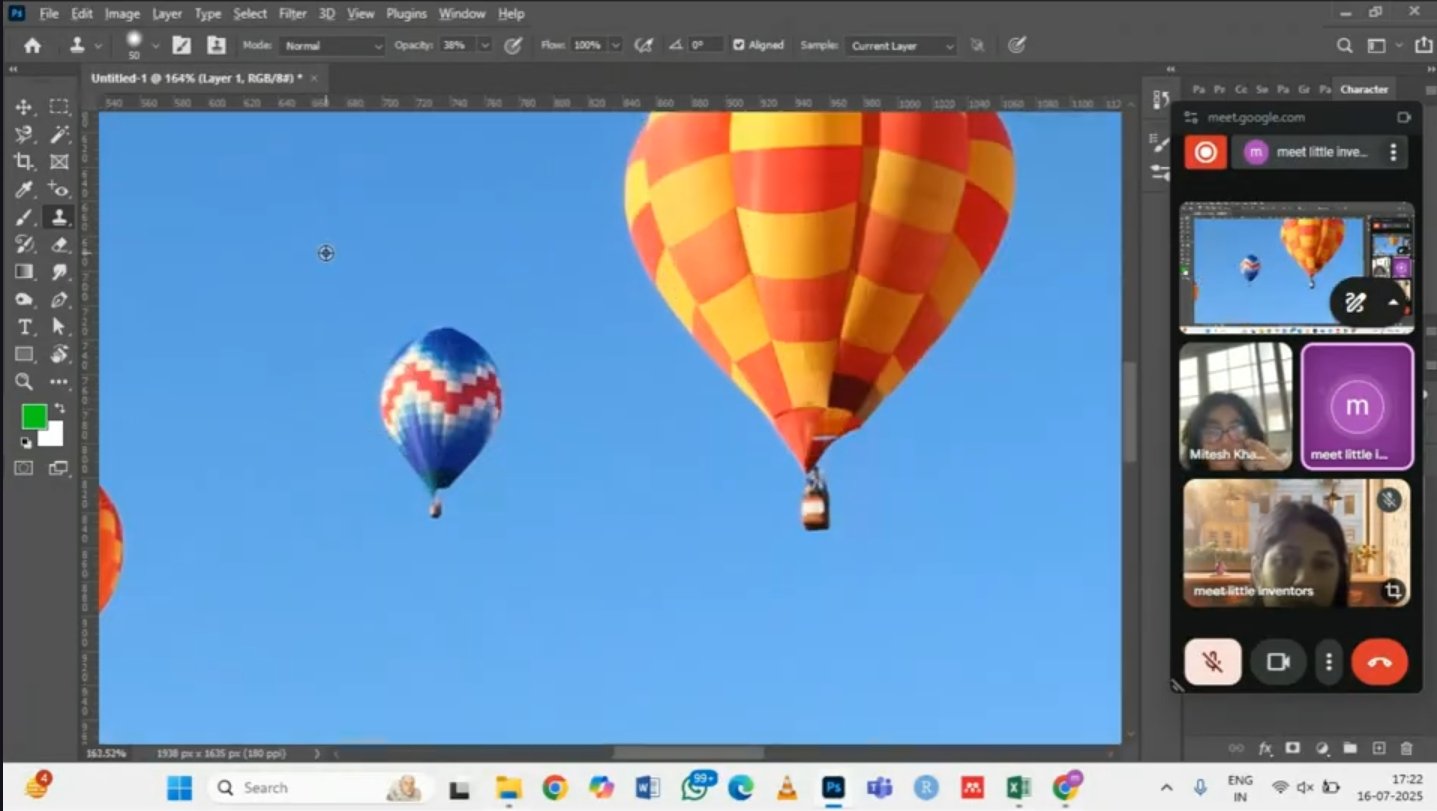Open the Clone Source panel icon
Screen dimensions: 1437x811
coord(215,45)
